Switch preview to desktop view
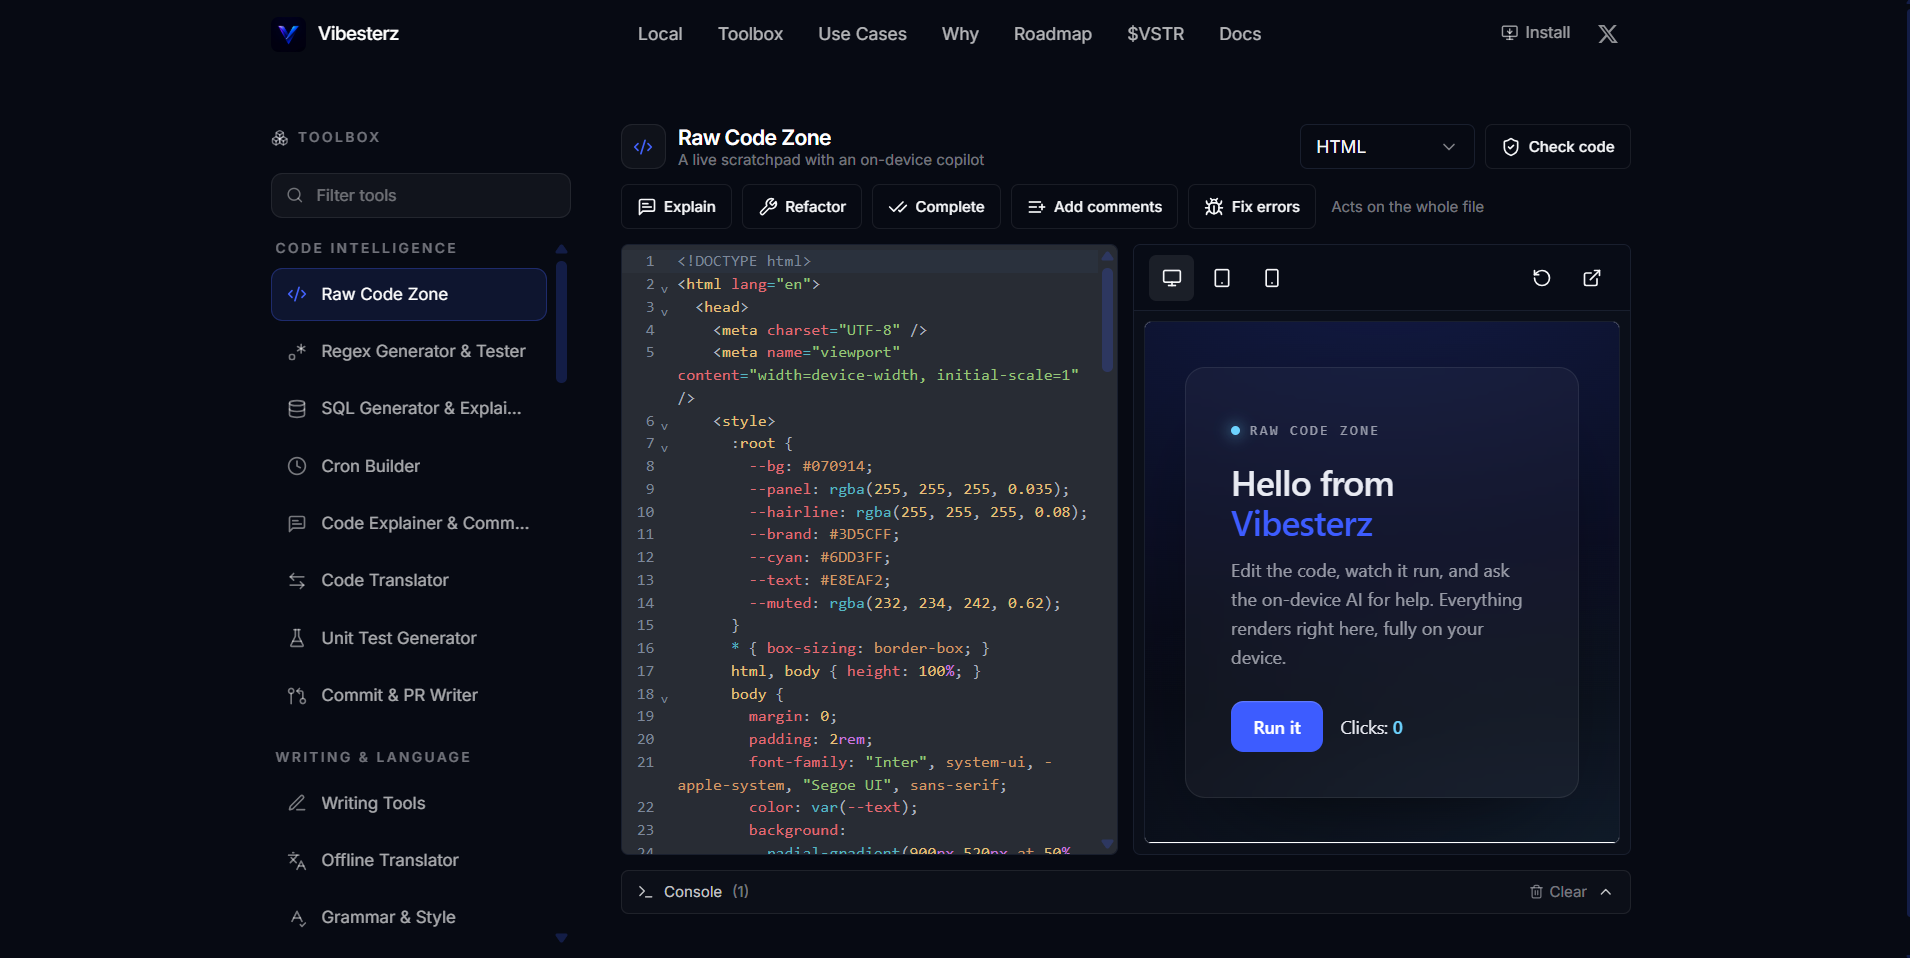Image resolution: width=1910 pixels, height=958 pixels. (1171, 278)
